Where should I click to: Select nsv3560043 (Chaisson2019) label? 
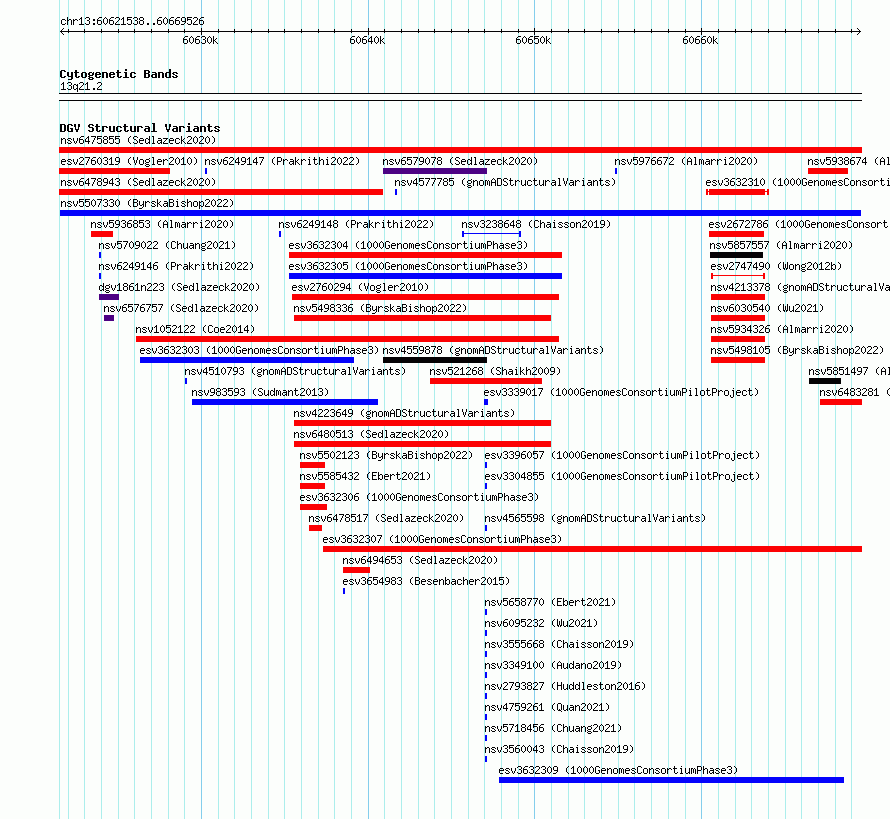click(560, 749)
